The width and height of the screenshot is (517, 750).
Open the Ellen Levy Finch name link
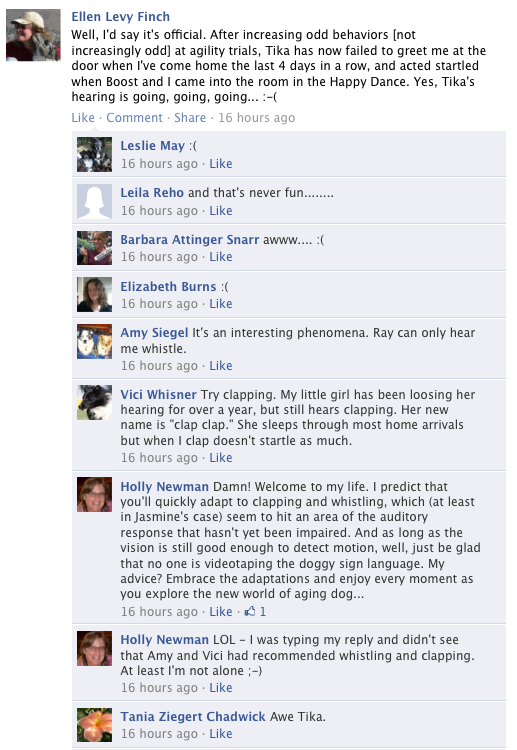point(121,17)
